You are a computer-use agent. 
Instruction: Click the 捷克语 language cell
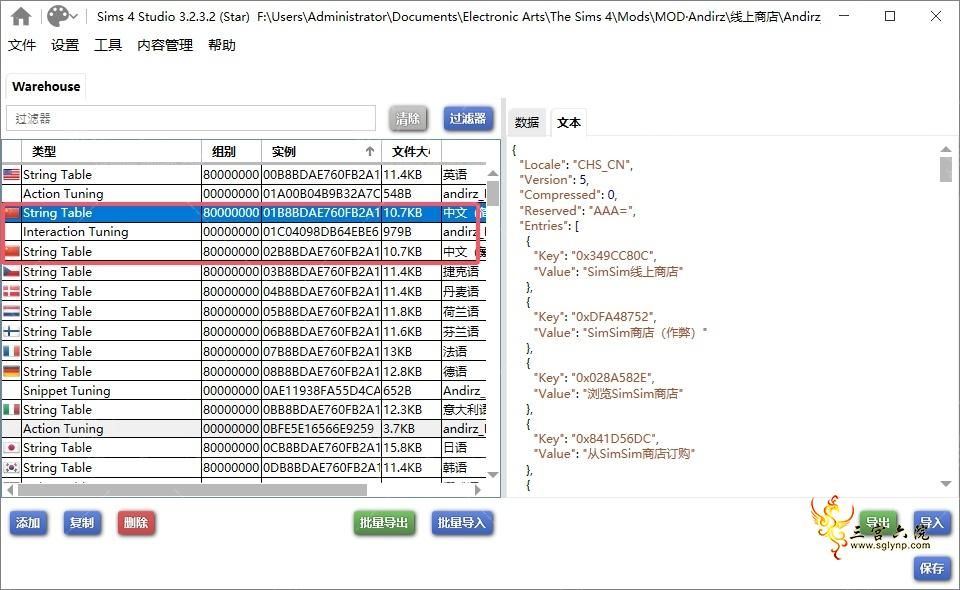pos(461,271)
